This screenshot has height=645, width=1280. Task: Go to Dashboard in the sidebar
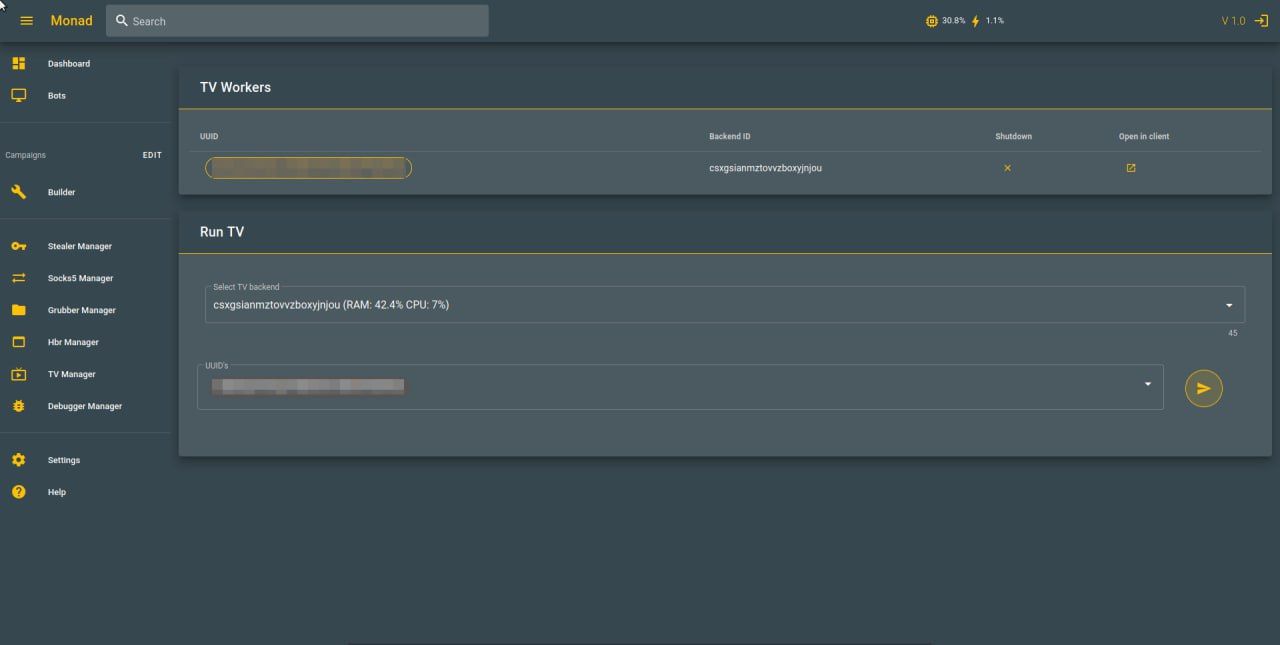pyautogui.click(x=69, y=64)
